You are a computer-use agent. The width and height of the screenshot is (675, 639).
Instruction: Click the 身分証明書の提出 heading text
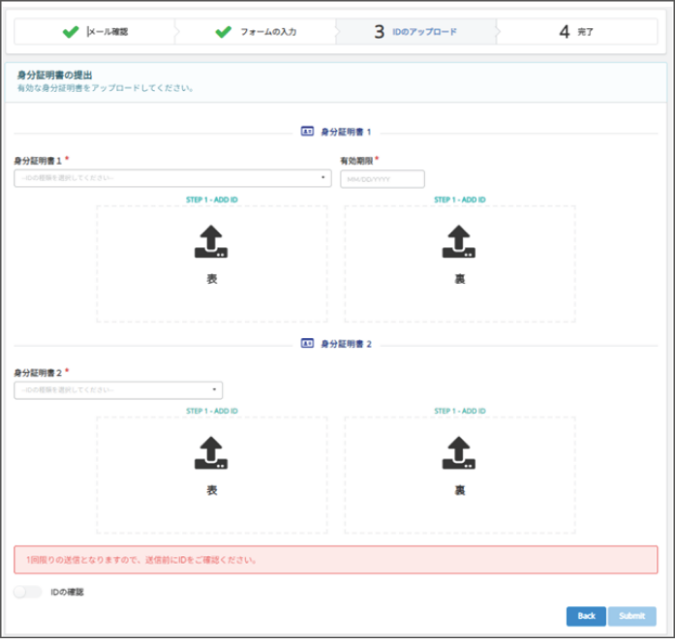[x=55, y=75]
